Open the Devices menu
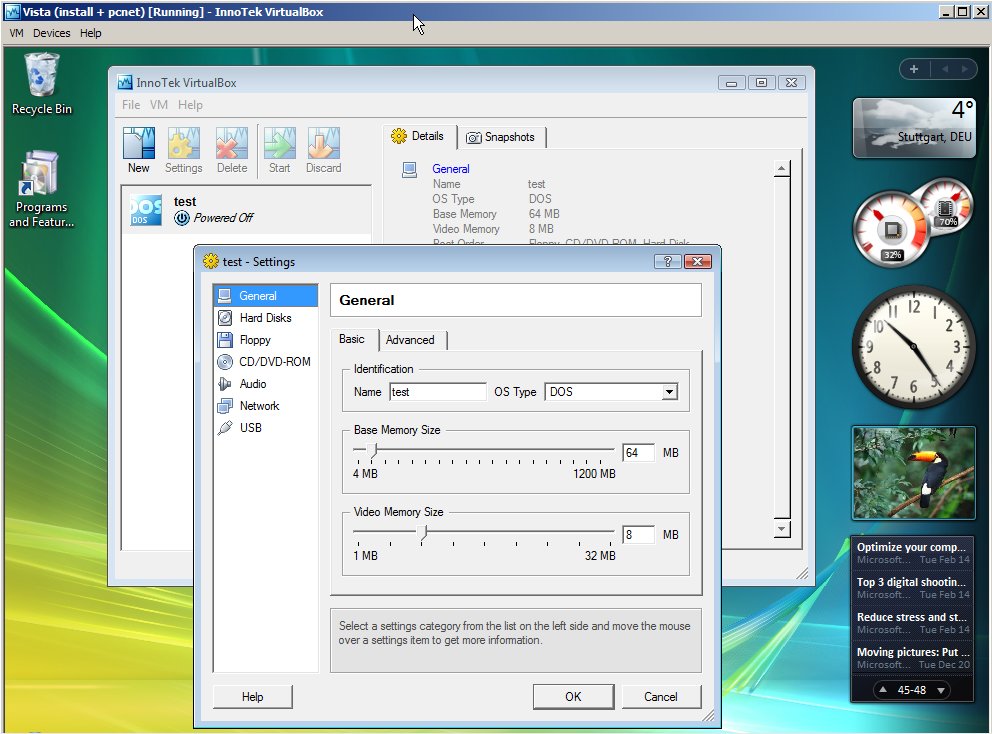 [52, 33]
